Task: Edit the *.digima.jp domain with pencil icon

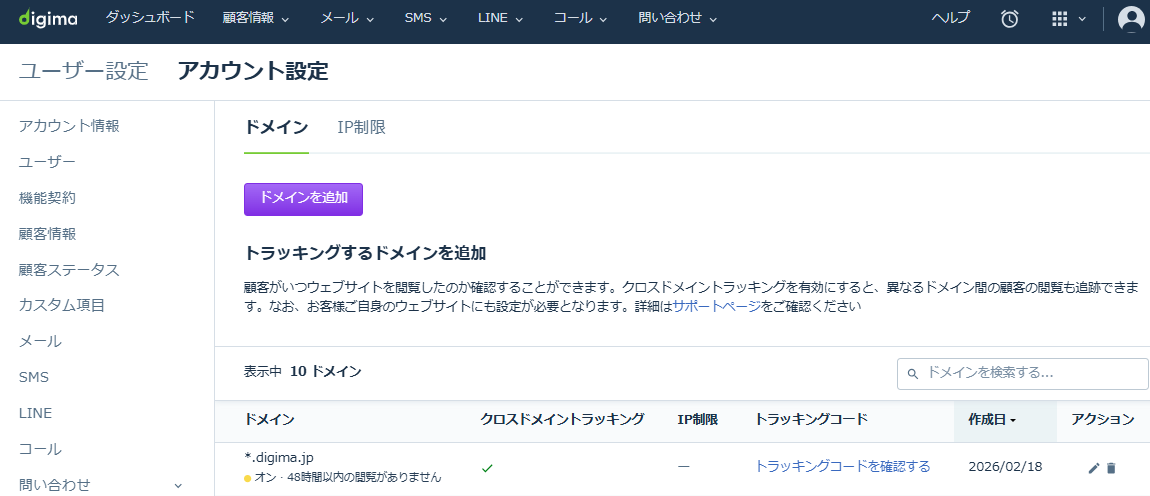Action: 1094,468
